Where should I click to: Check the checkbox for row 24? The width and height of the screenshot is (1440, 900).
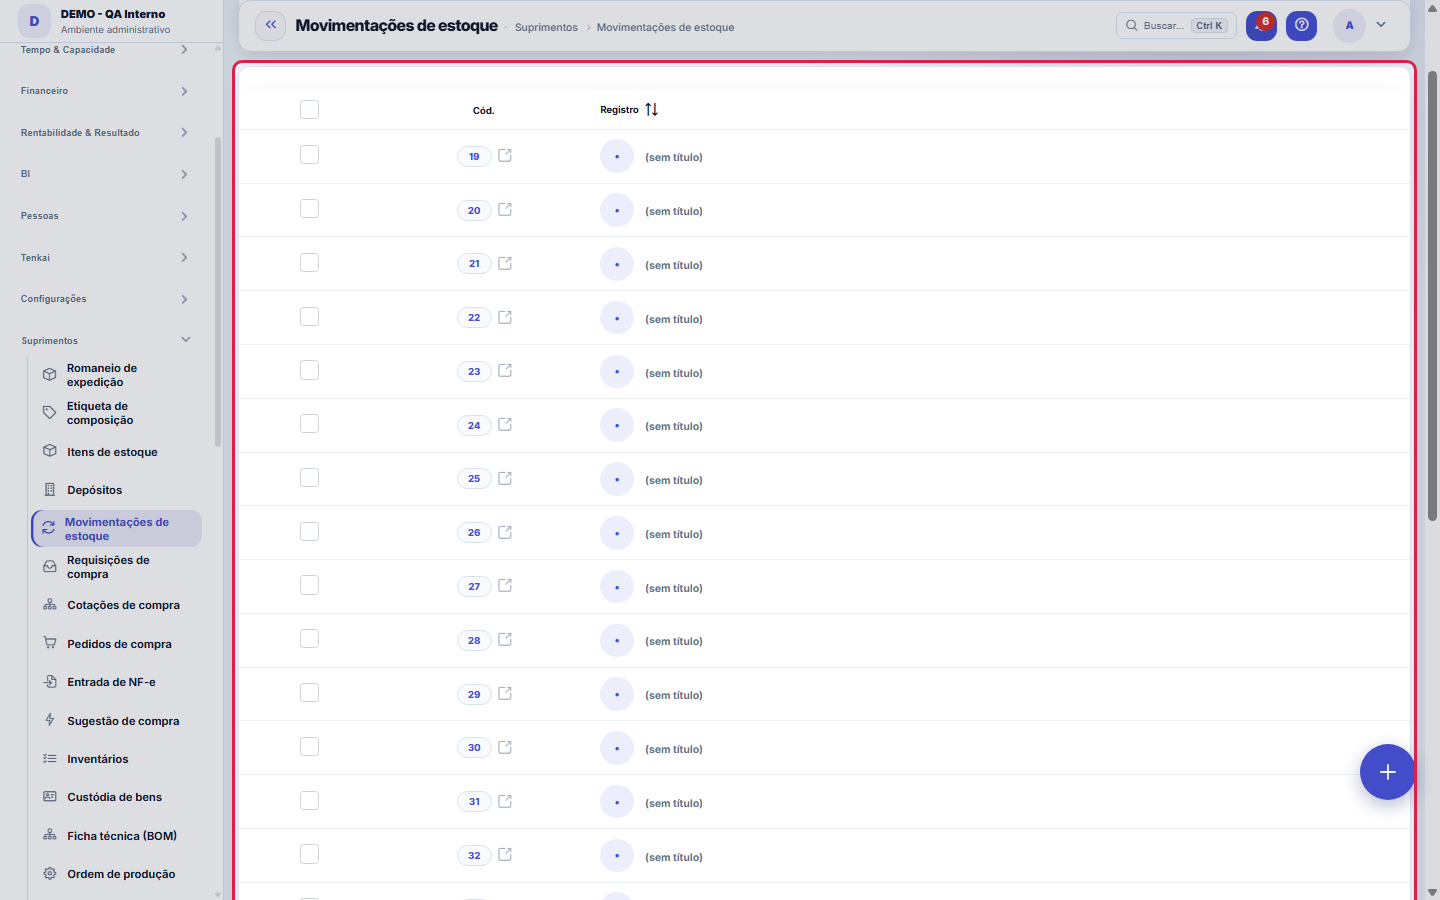[309, 424]
